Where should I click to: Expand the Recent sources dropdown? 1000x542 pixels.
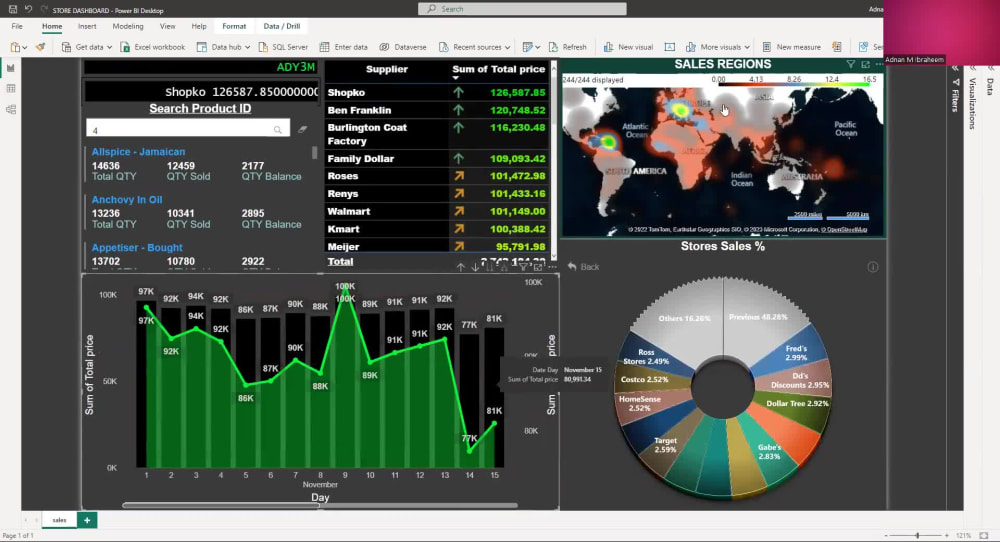507,48
